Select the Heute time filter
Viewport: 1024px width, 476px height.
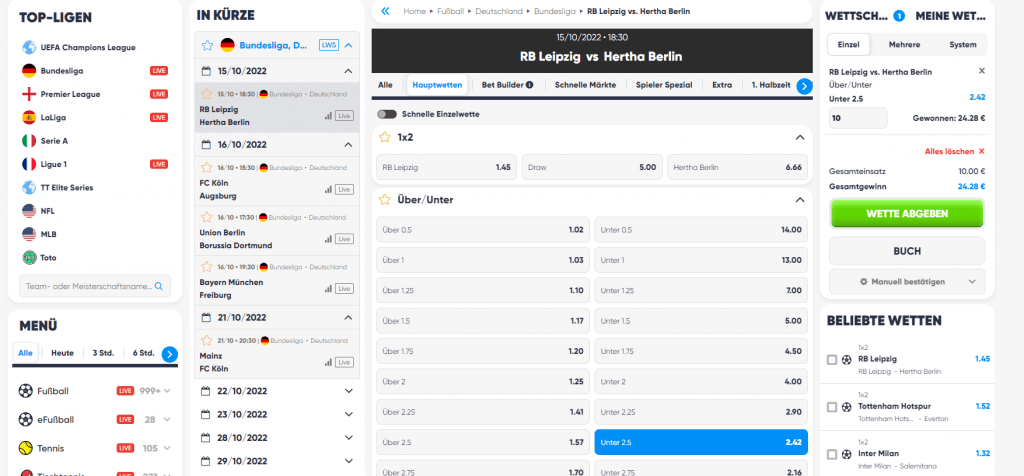coord(63,353)
